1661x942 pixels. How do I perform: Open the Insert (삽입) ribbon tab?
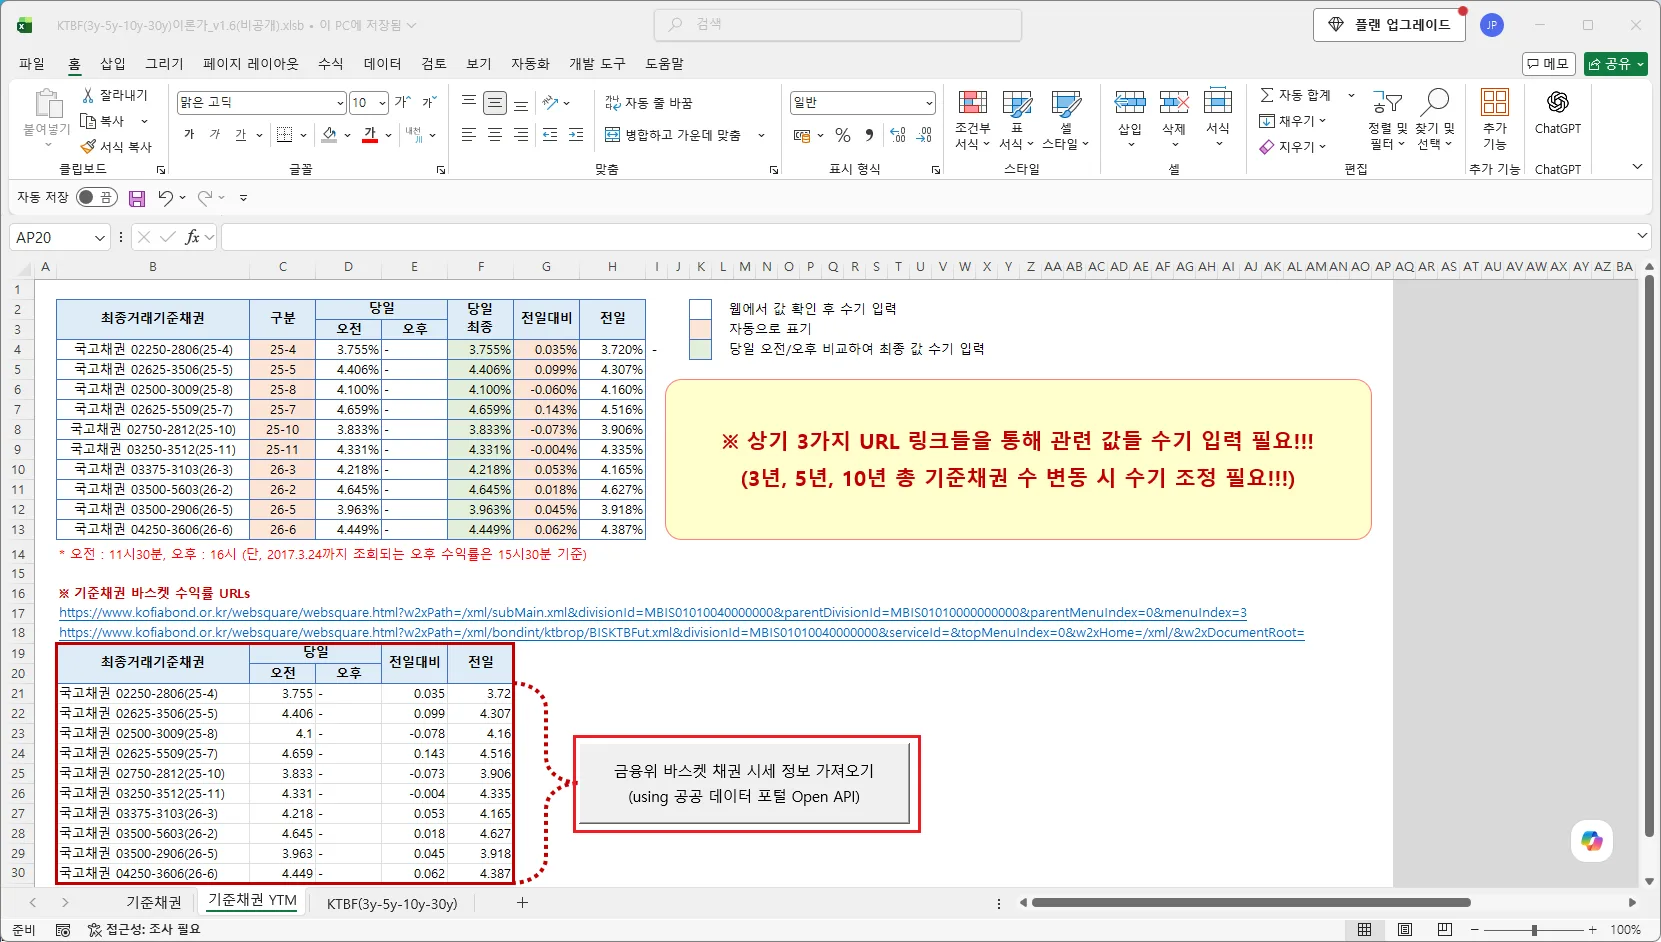(x=113, y=64)
